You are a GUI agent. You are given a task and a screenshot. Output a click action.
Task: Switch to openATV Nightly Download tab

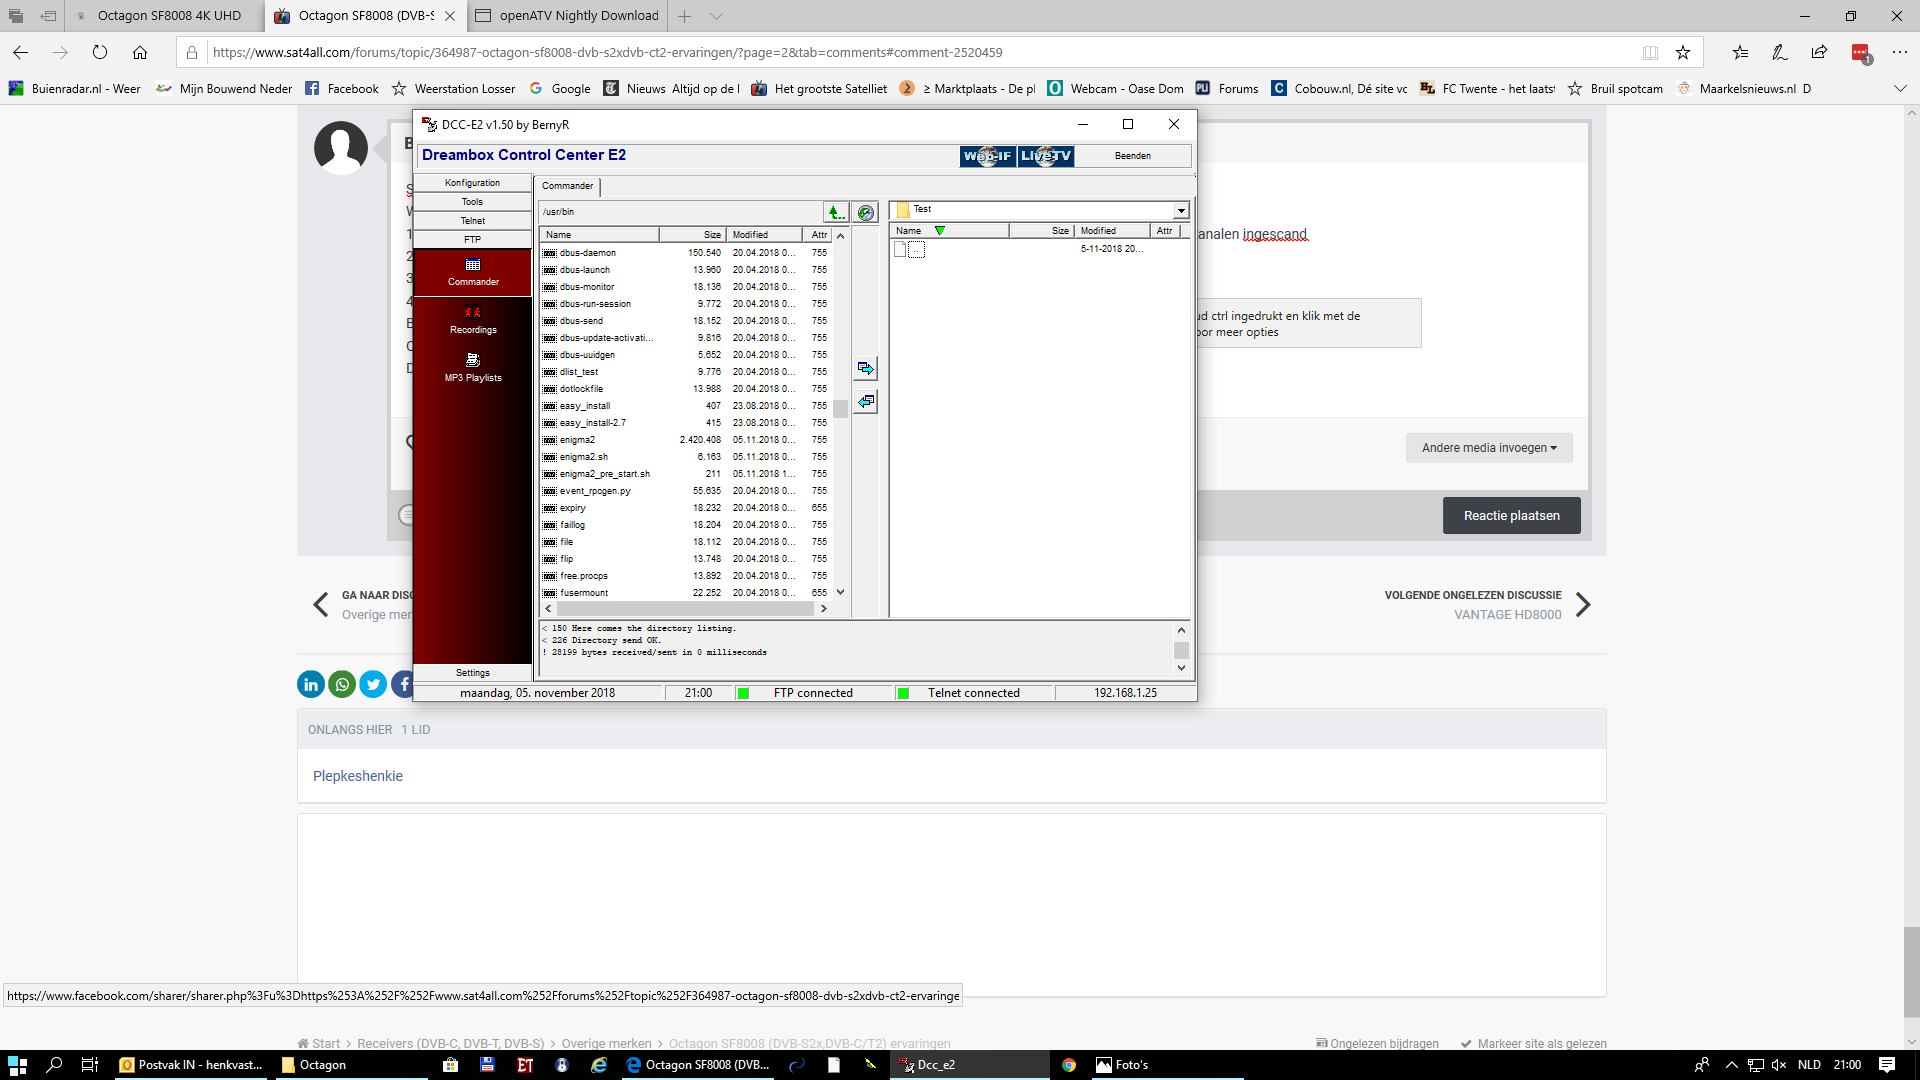tap(567, 16)
